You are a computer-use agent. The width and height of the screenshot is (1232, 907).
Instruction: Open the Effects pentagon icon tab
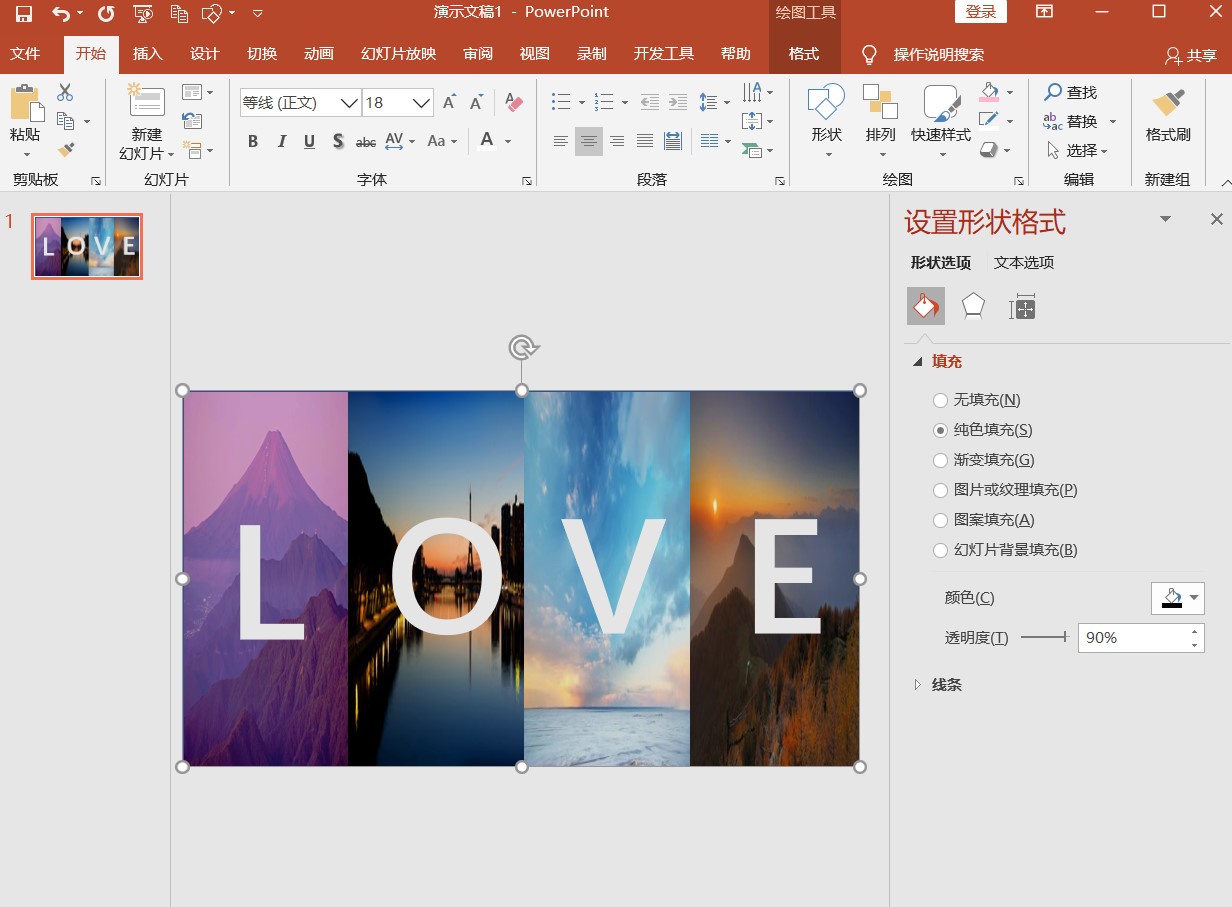click(x=973, y=306)
